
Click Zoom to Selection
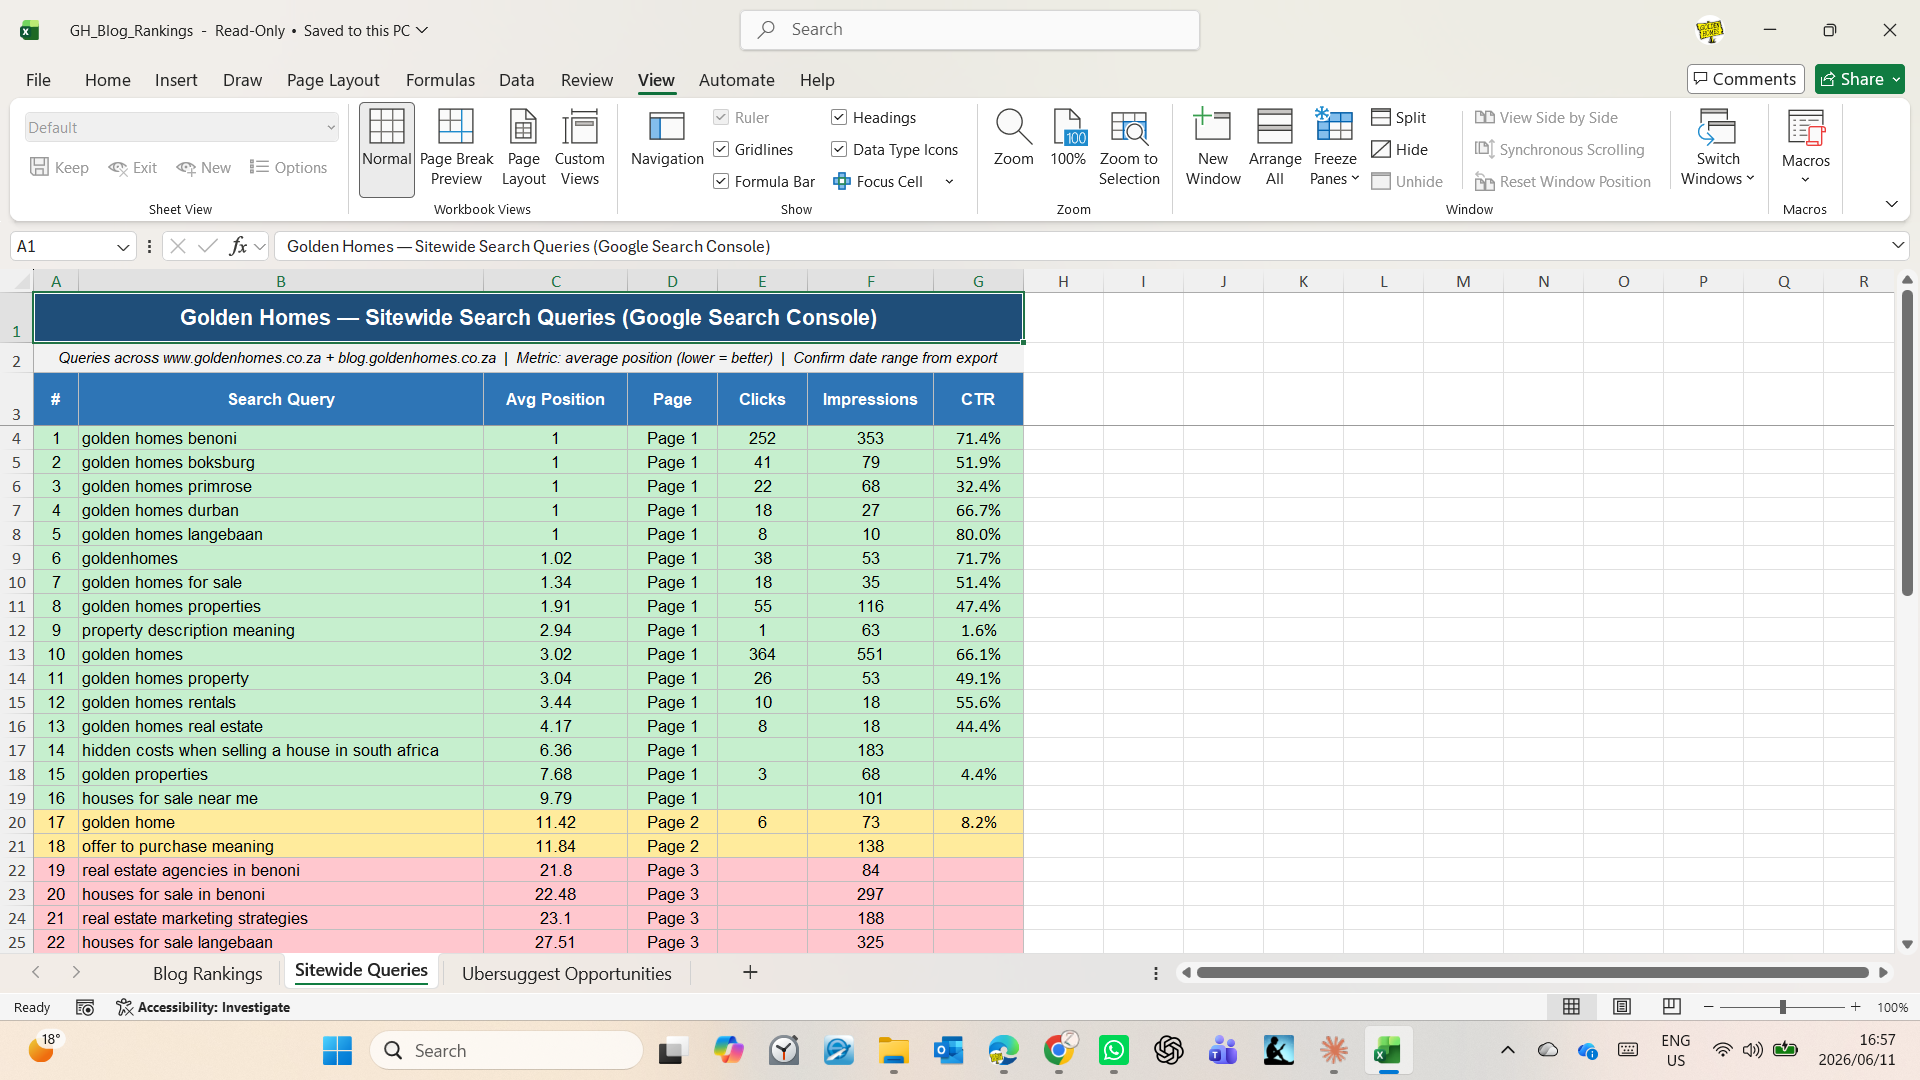click(1129, 149)
